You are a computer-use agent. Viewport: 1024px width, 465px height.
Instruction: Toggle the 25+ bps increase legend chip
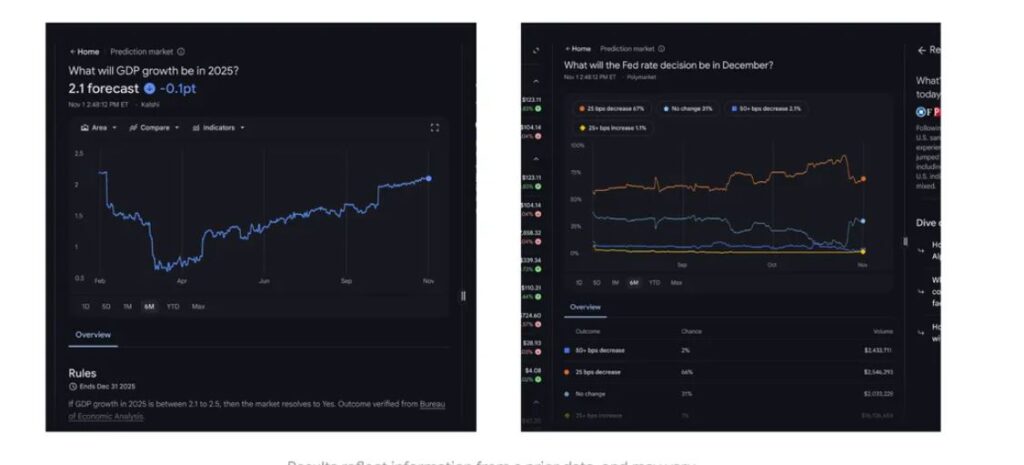pyautogui.click(x=613, y=128)
